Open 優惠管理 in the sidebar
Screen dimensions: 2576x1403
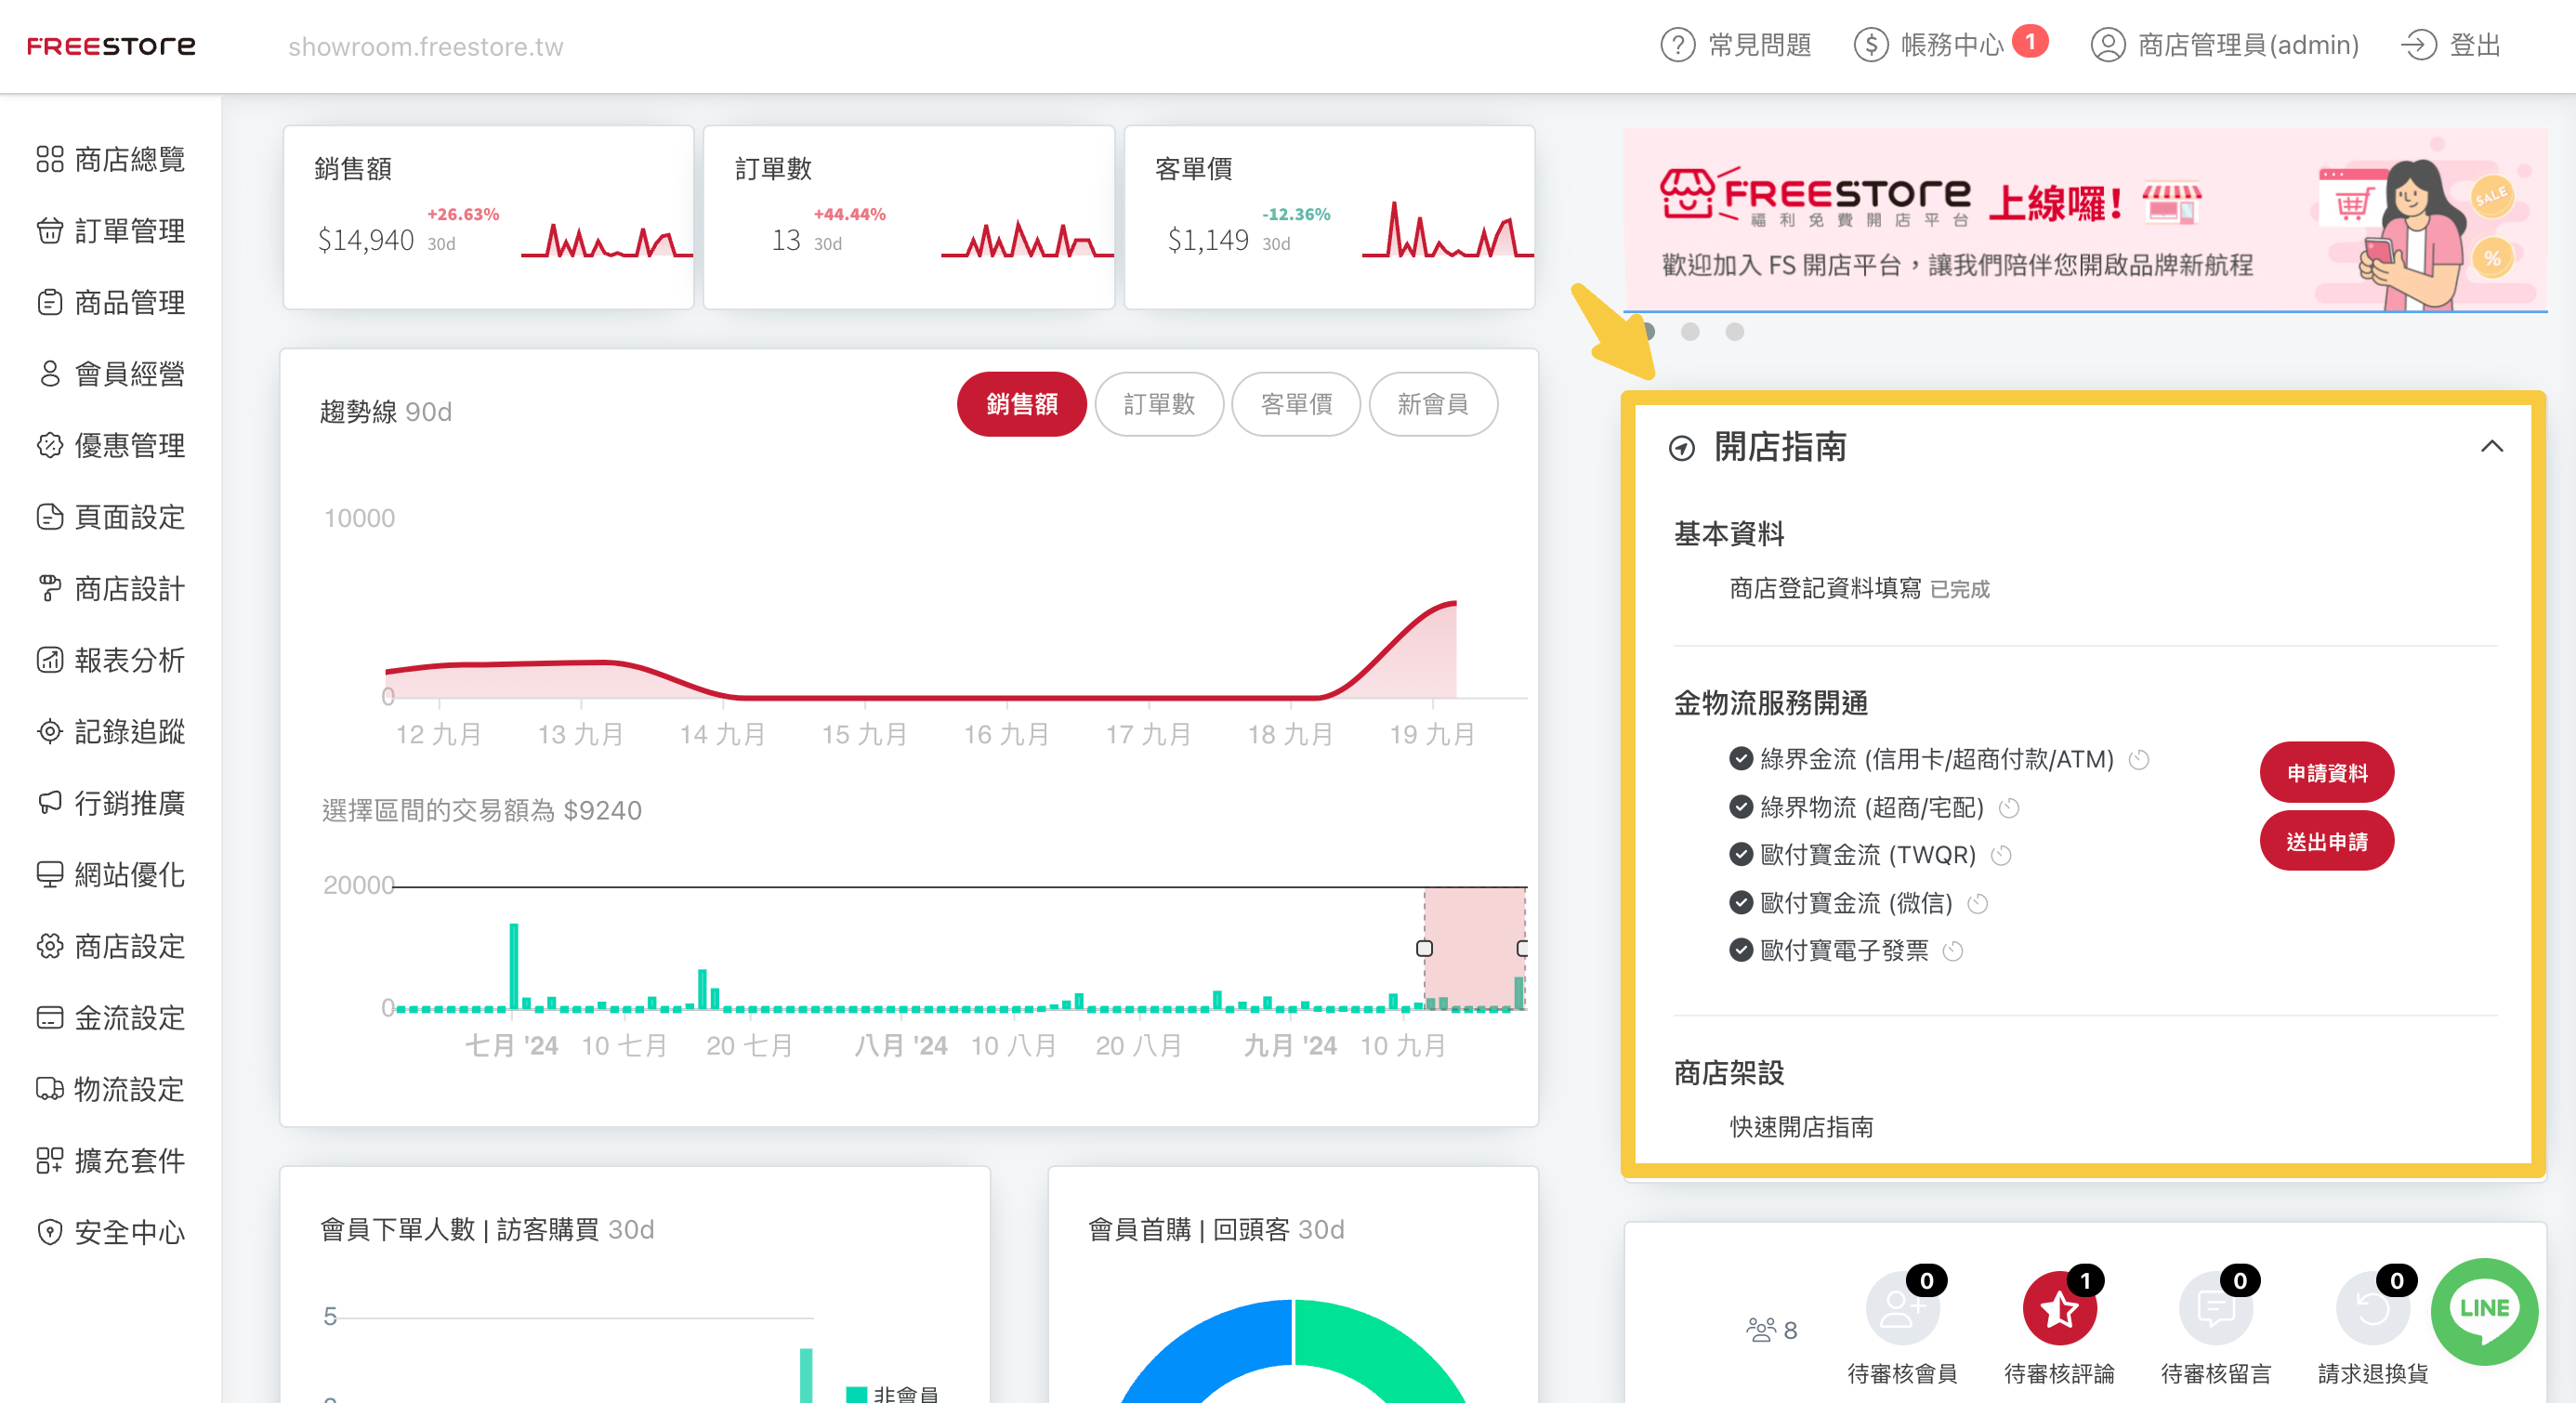point(111,445)
